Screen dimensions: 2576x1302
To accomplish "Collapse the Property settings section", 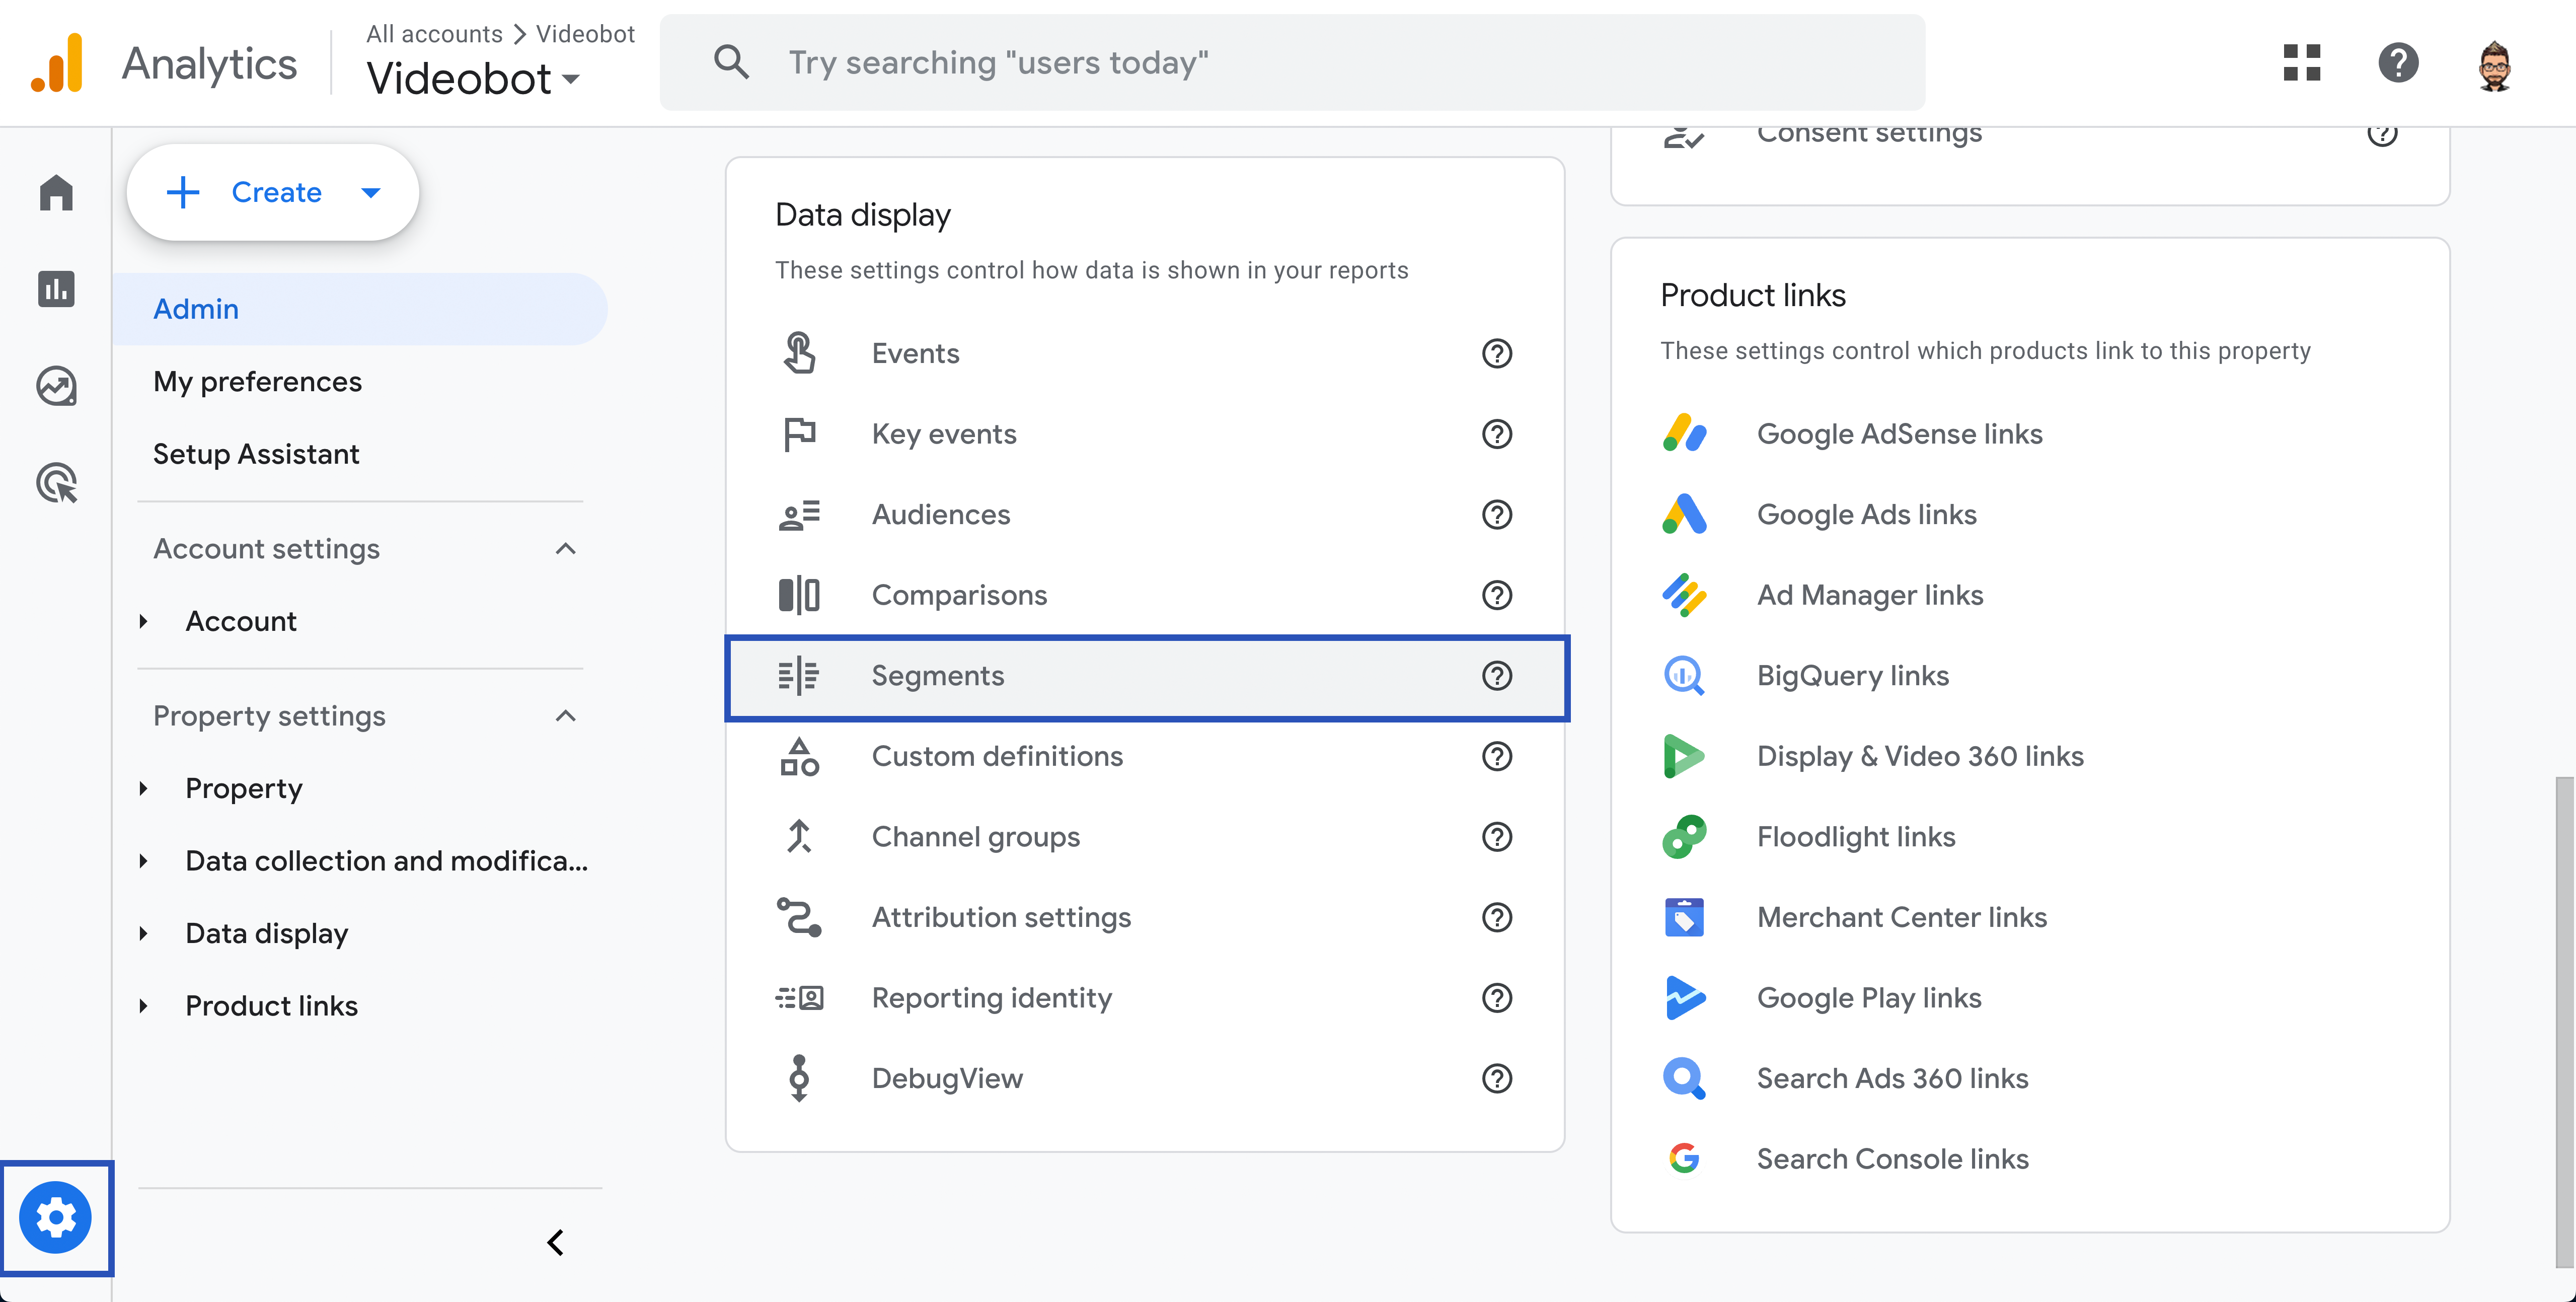I will (x=565, y=716).
